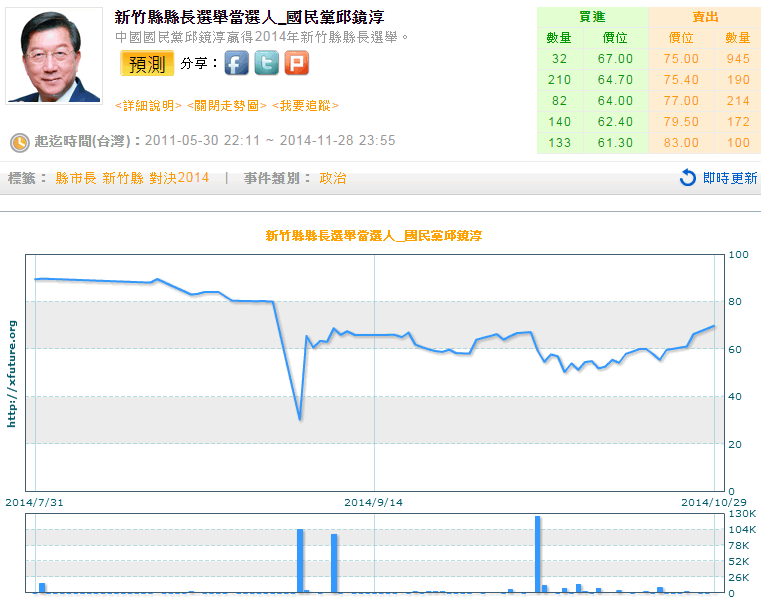Image resolution: width=761 pixels, height=606 pixels.
Task: Click the 賣出 column header
Action: pos(705,17)
